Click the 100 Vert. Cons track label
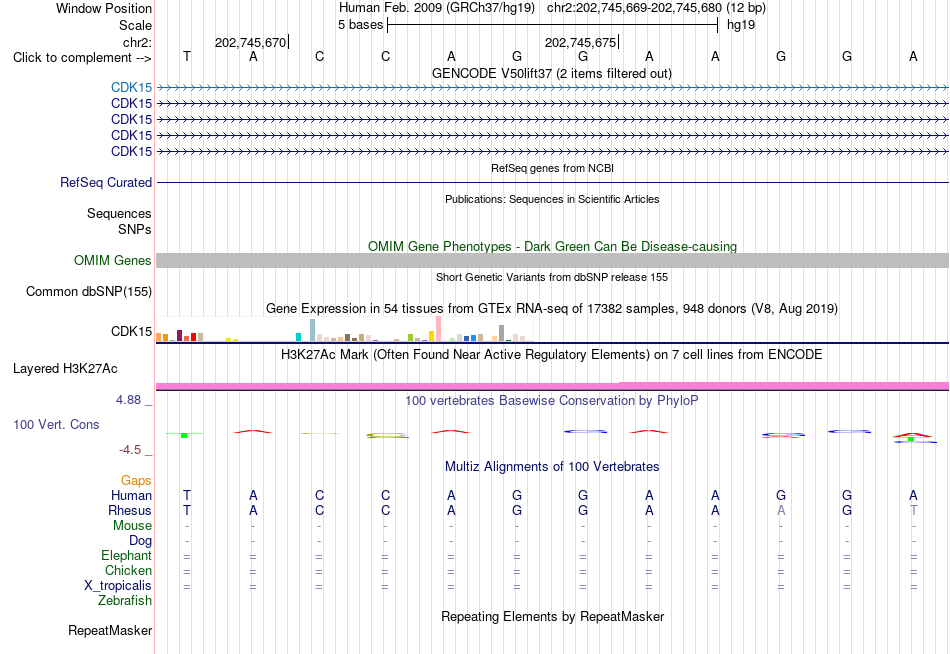950x654 pixels. tap(56, 425)
